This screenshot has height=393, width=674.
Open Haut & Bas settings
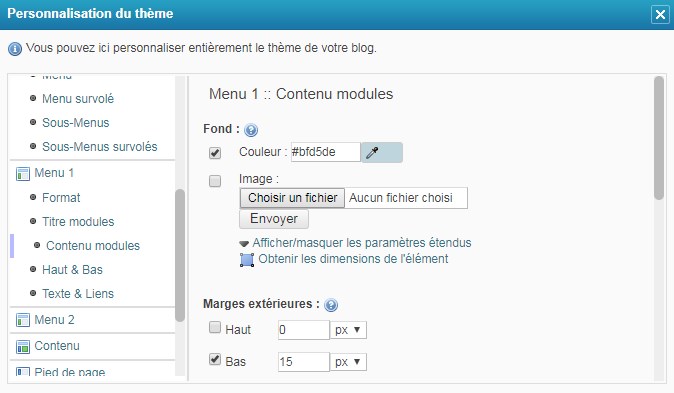click(x=72, y=270)
